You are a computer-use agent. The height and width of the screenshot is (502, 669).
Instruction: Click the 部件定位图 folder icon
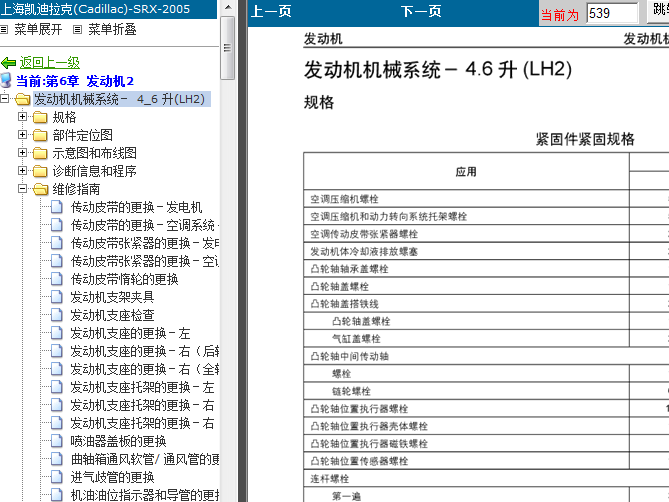click(x=40, y=135)
